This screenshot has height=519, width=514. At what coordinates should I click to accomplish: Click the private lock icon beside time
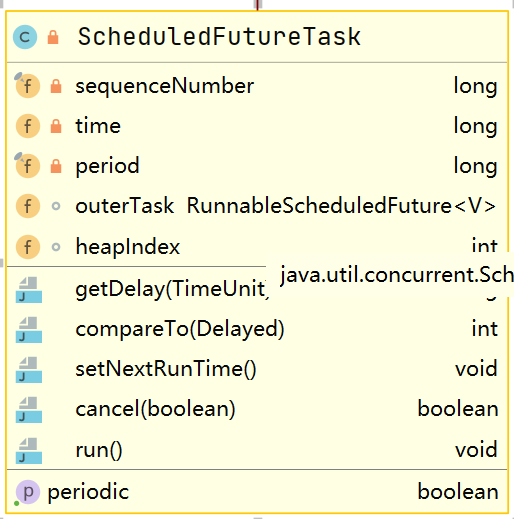(x=56, y=126)
